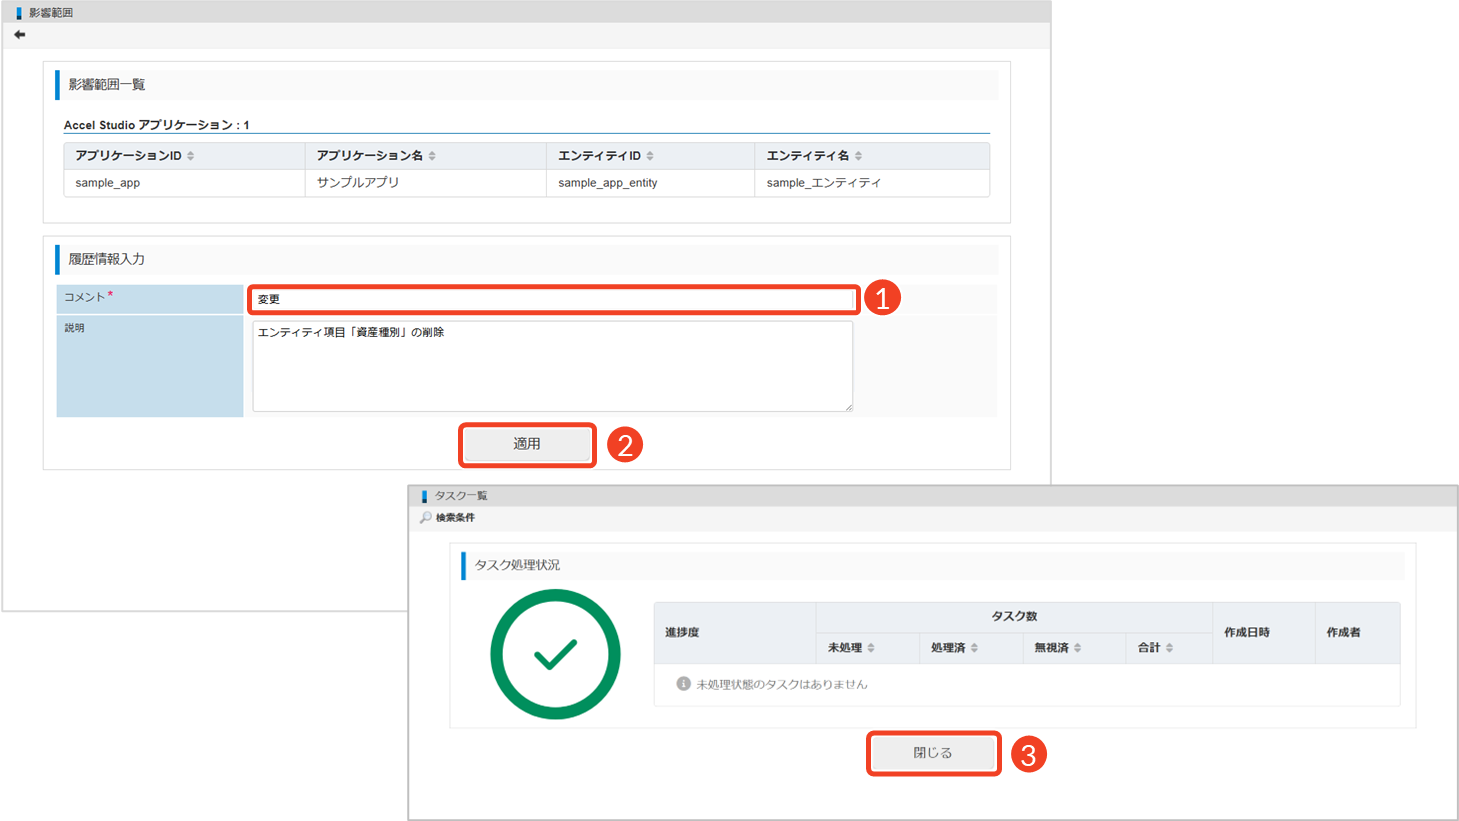Sort the 無視済 task column
Screen dimensions: 1459x821
pos(1077,648)
